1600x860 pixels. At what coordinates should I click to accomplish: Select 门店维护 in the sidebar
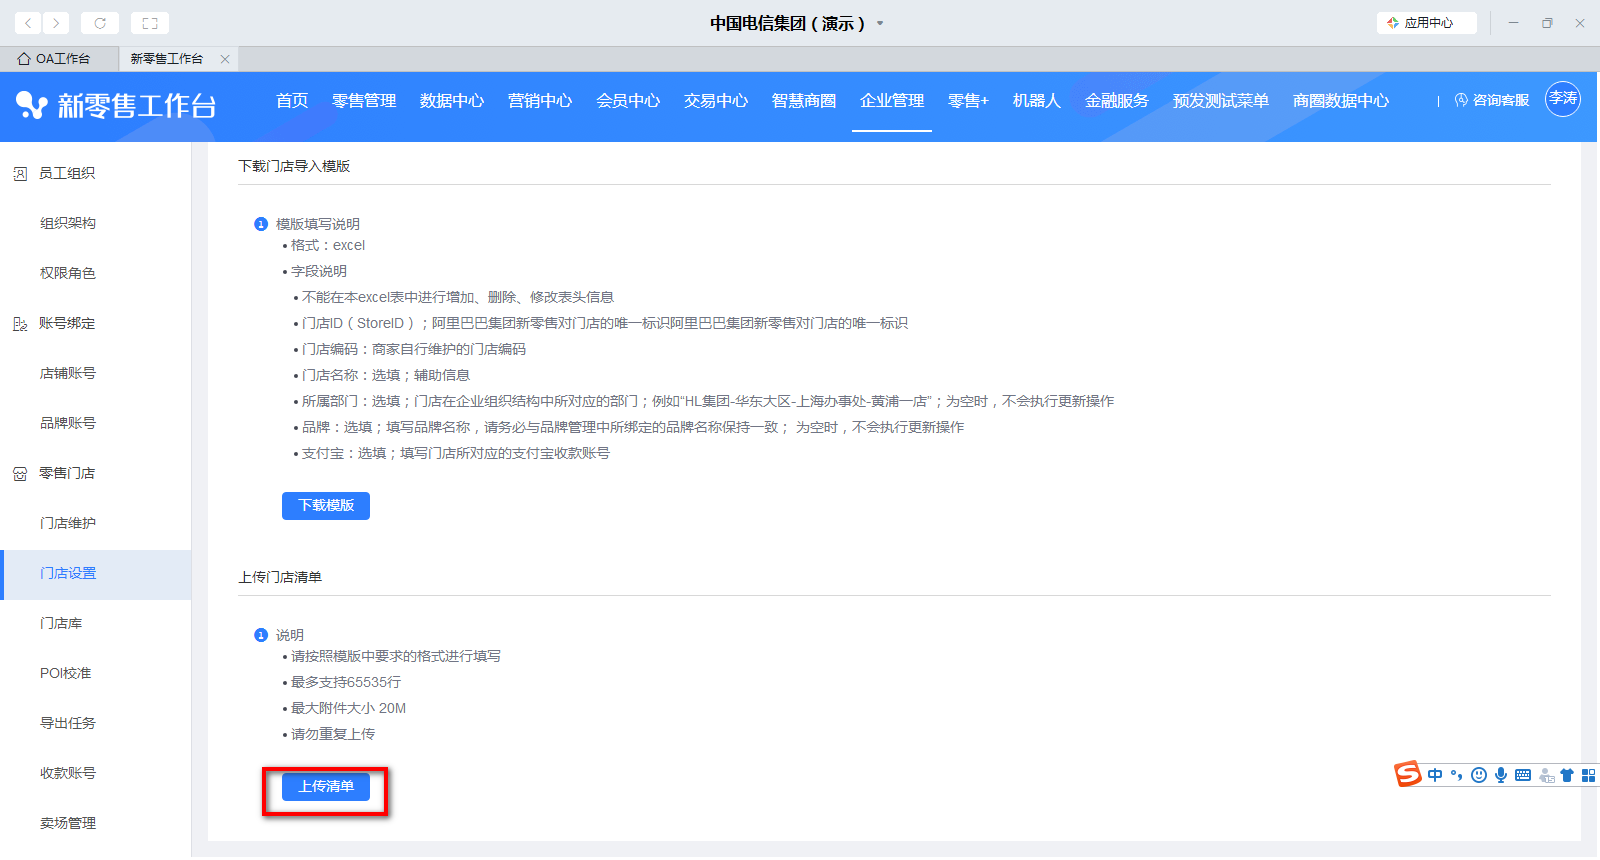pyautogui.click(x=68, y=523)
